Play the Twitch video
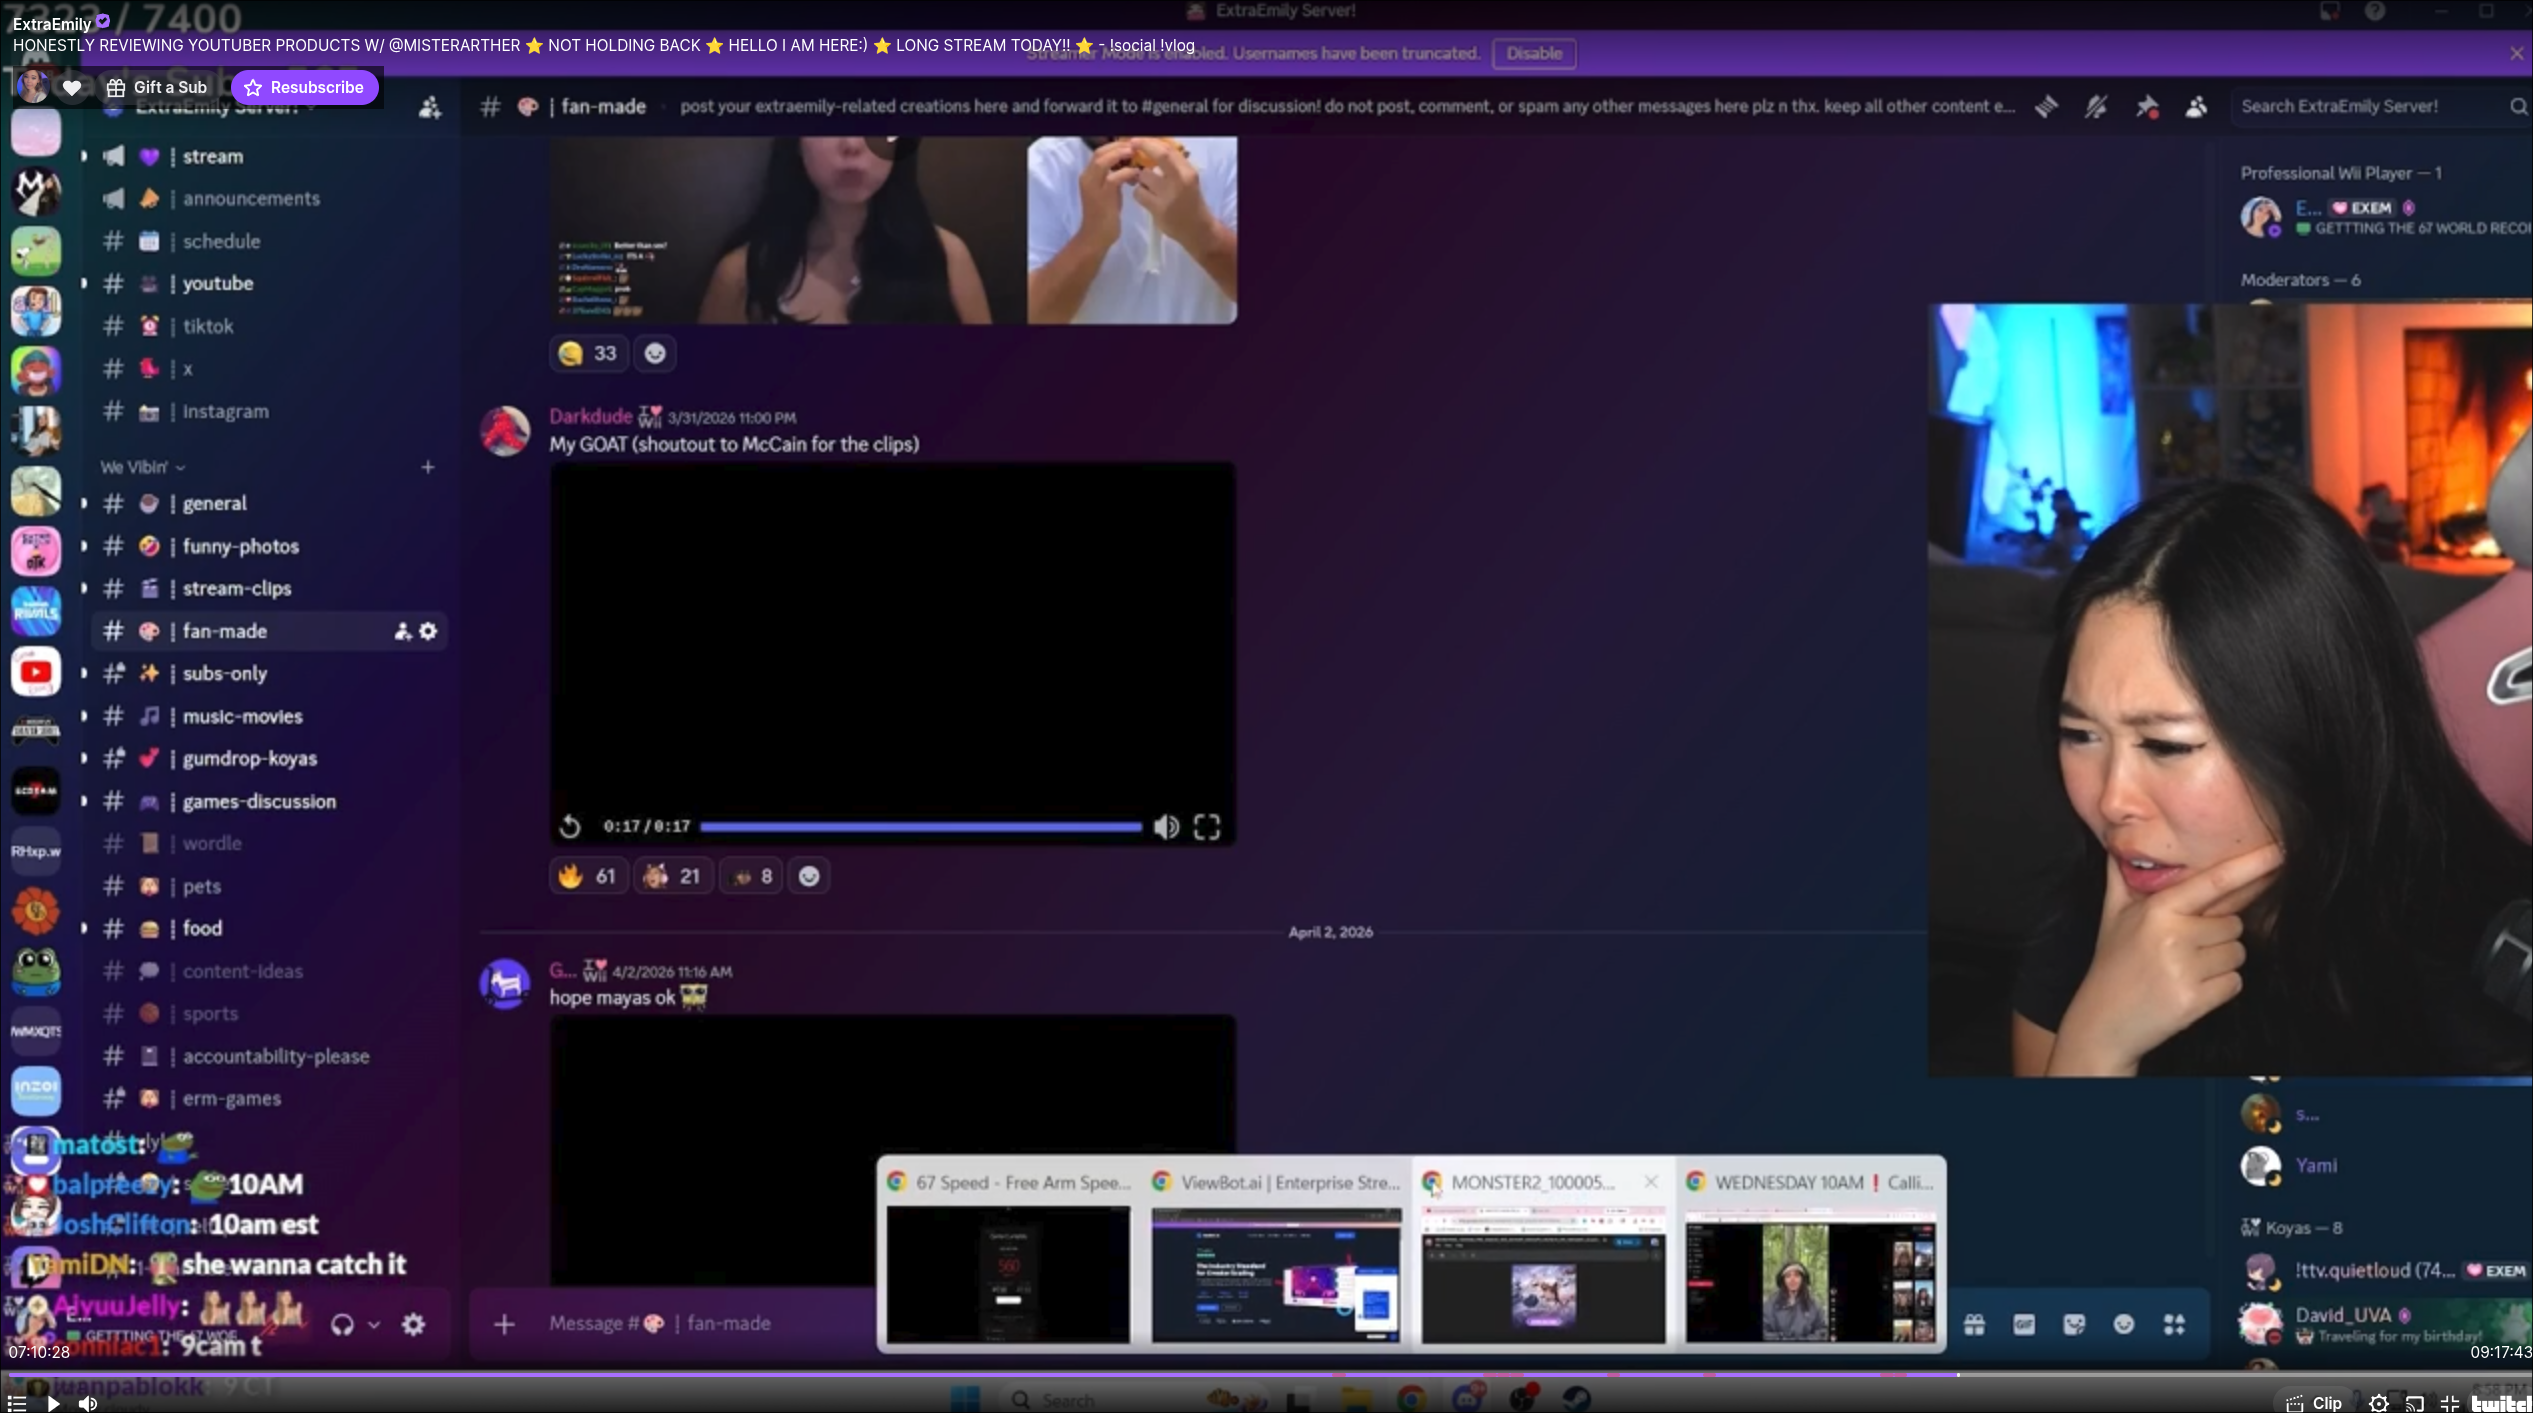Image resolution: width=2533 pixels, height=1413 pixels. coord(53,1403)
